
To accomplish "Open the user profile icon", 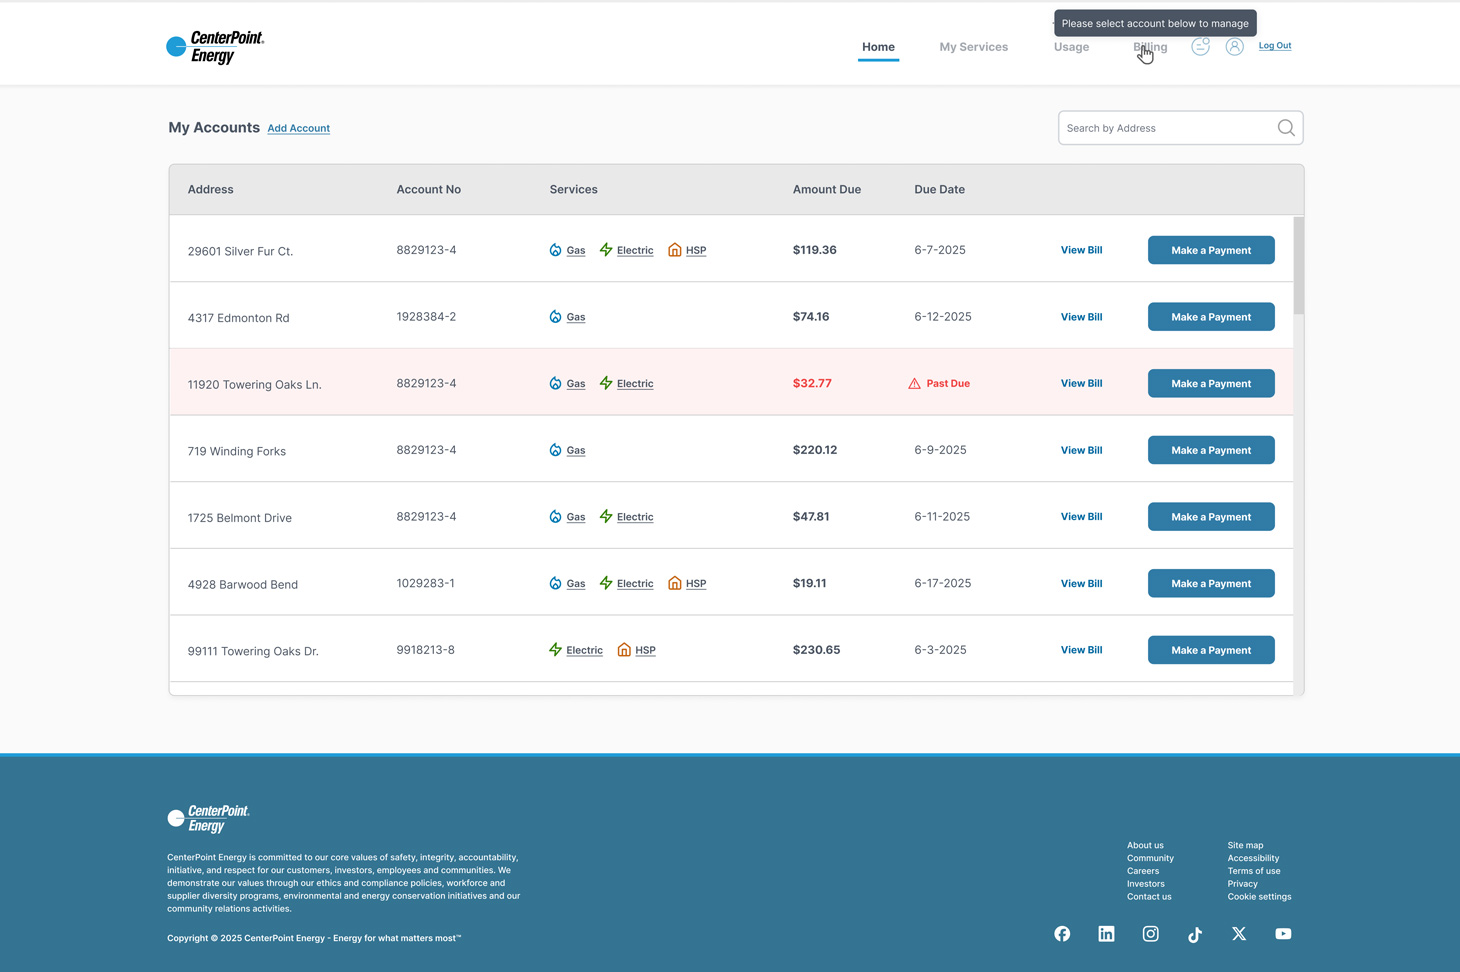I will coord(1234,47).
